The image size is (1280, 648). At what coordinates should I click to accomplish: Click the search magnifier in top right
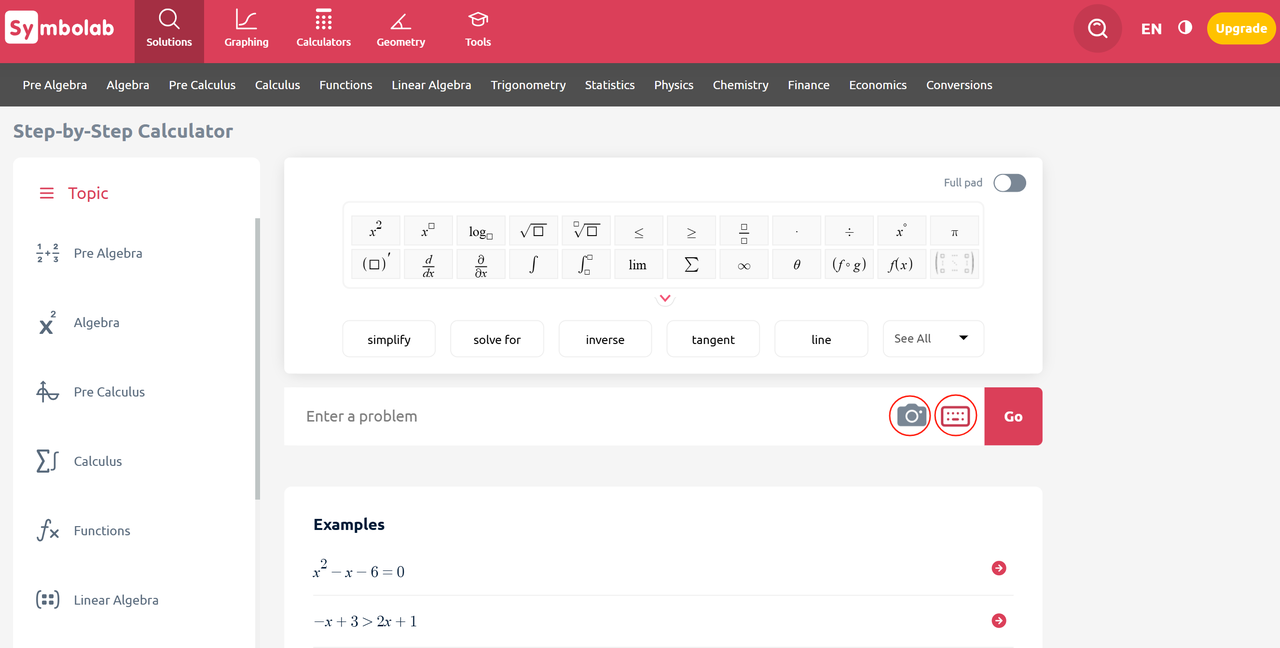[x=1098, y=28]
